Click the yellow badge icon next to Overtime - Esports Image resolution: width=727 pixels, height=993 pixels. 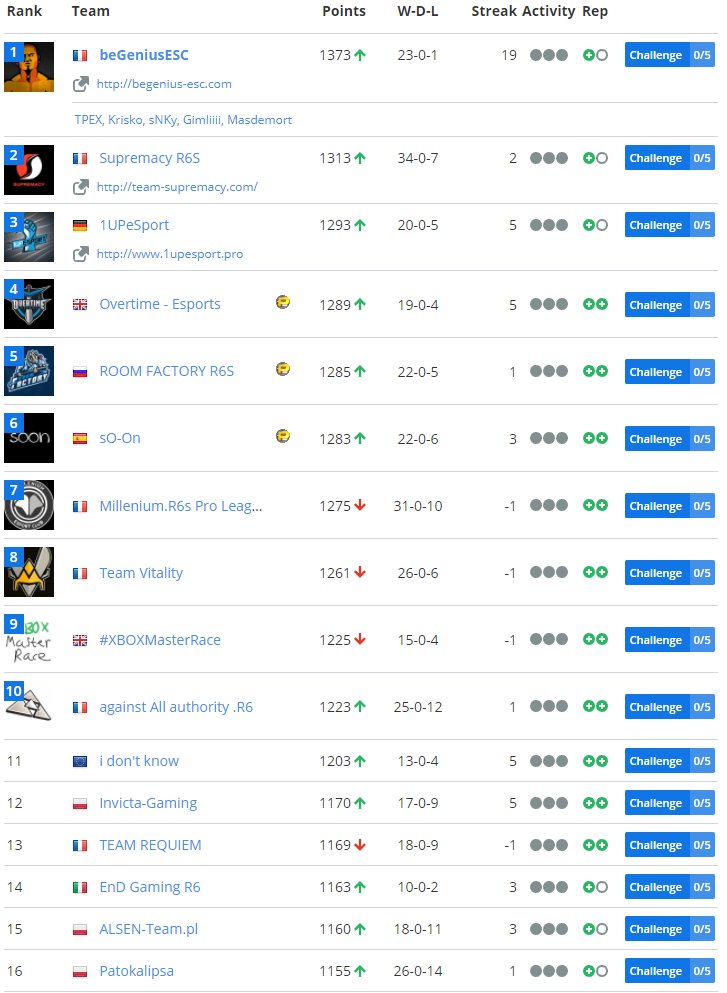tap(283, 302)
